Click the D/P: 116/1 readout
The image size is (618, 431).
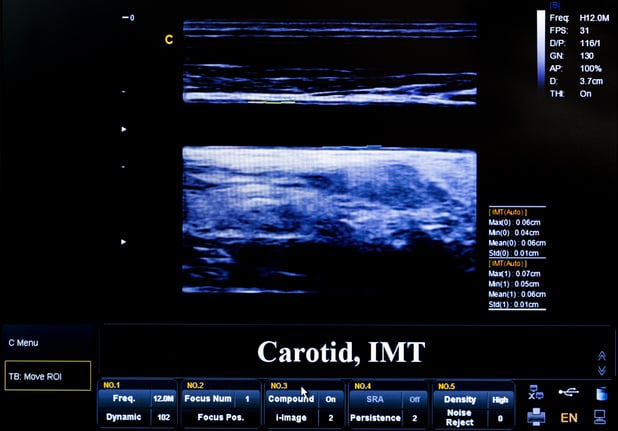coord(575,43)
